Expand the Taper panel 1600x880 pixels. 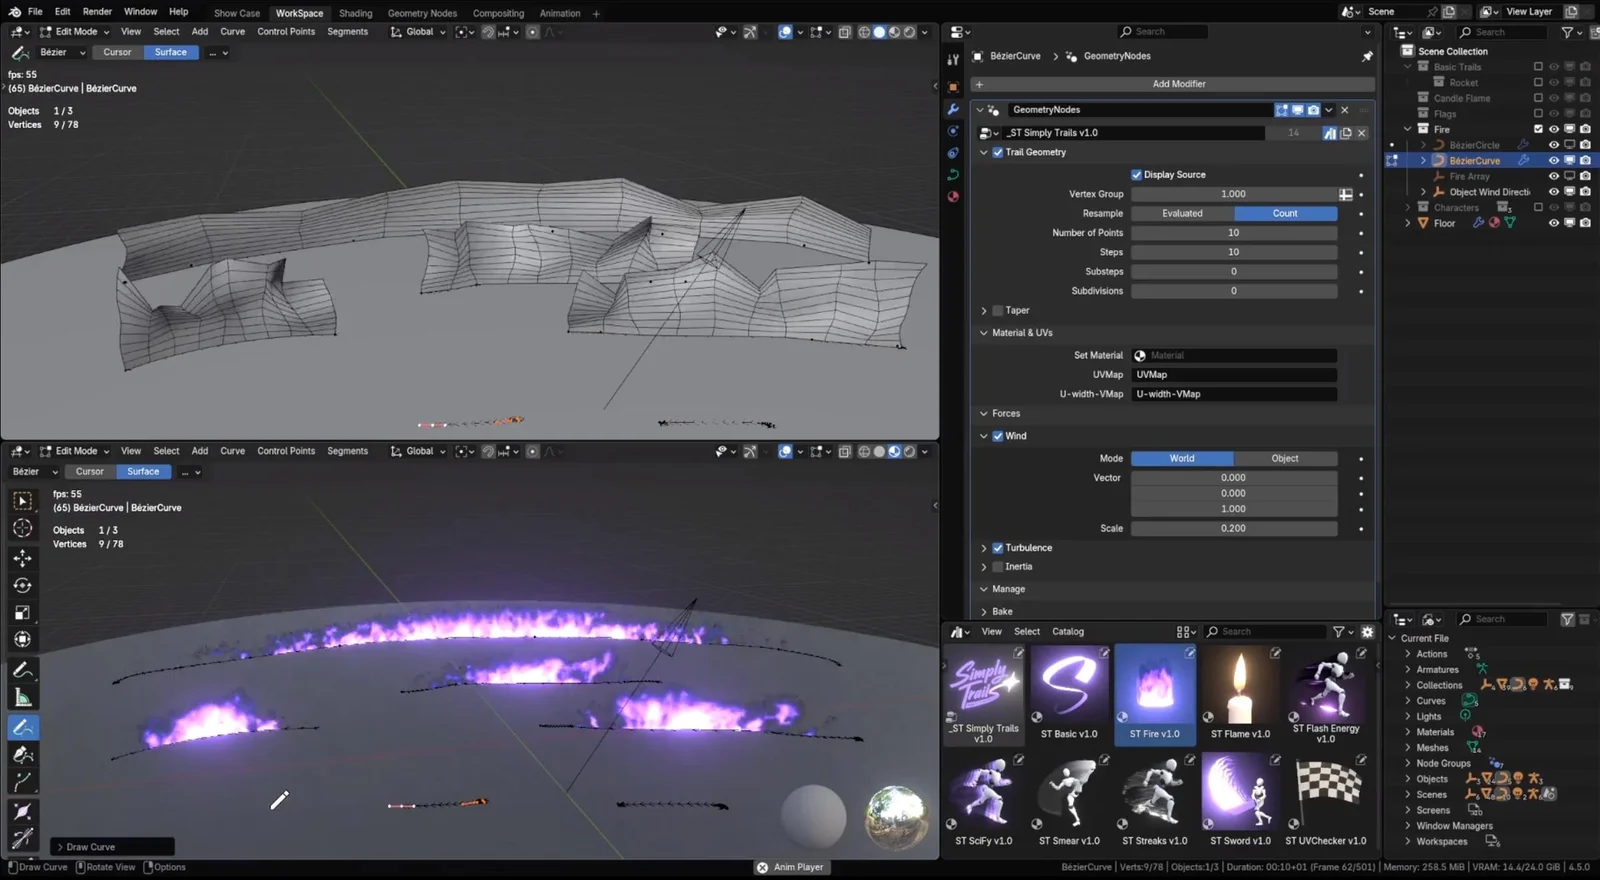click(984, 311)
